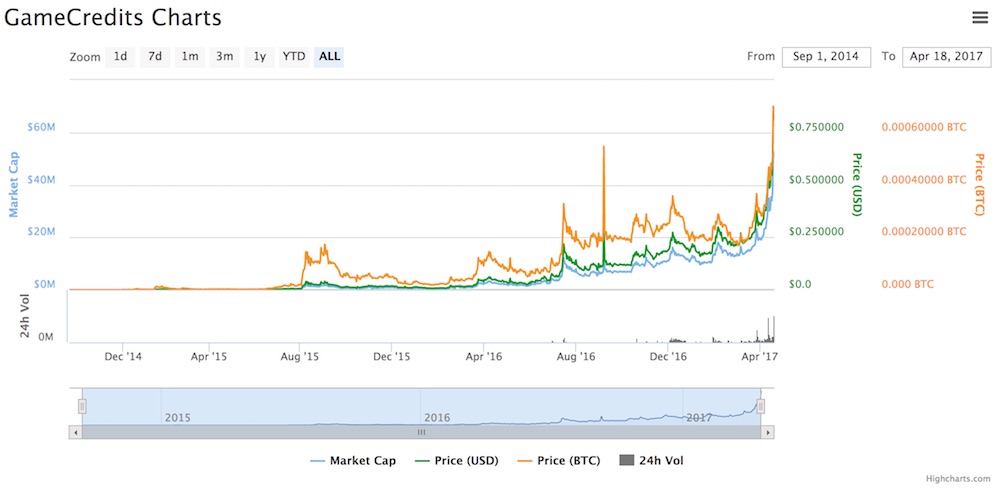Click the Apr '15 x-axis label
Viewport: 1000px width, 492px height.
209,357
